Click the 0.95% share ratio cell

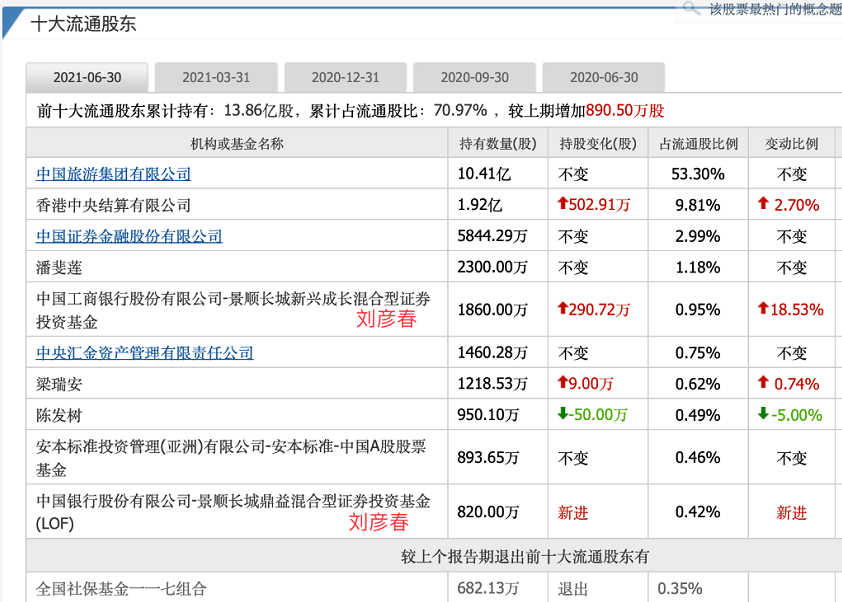point(698,310)
